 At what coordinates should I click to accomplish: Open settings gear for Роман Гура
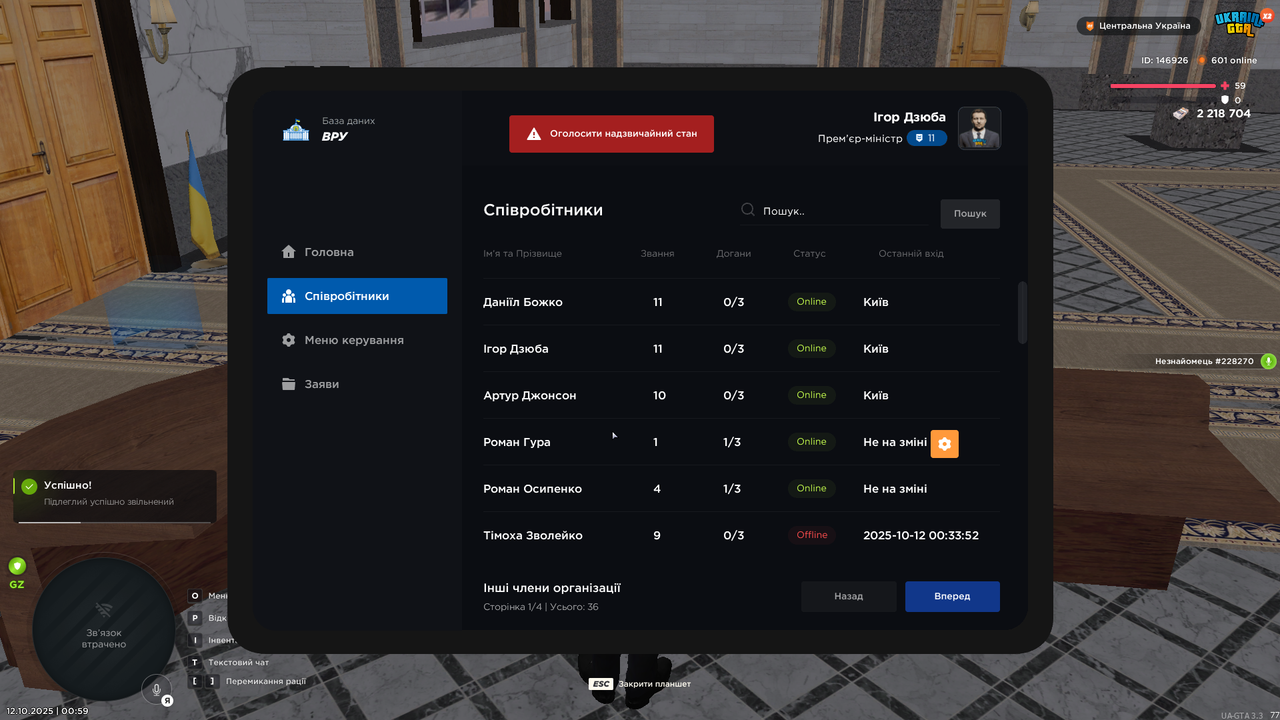945,443
